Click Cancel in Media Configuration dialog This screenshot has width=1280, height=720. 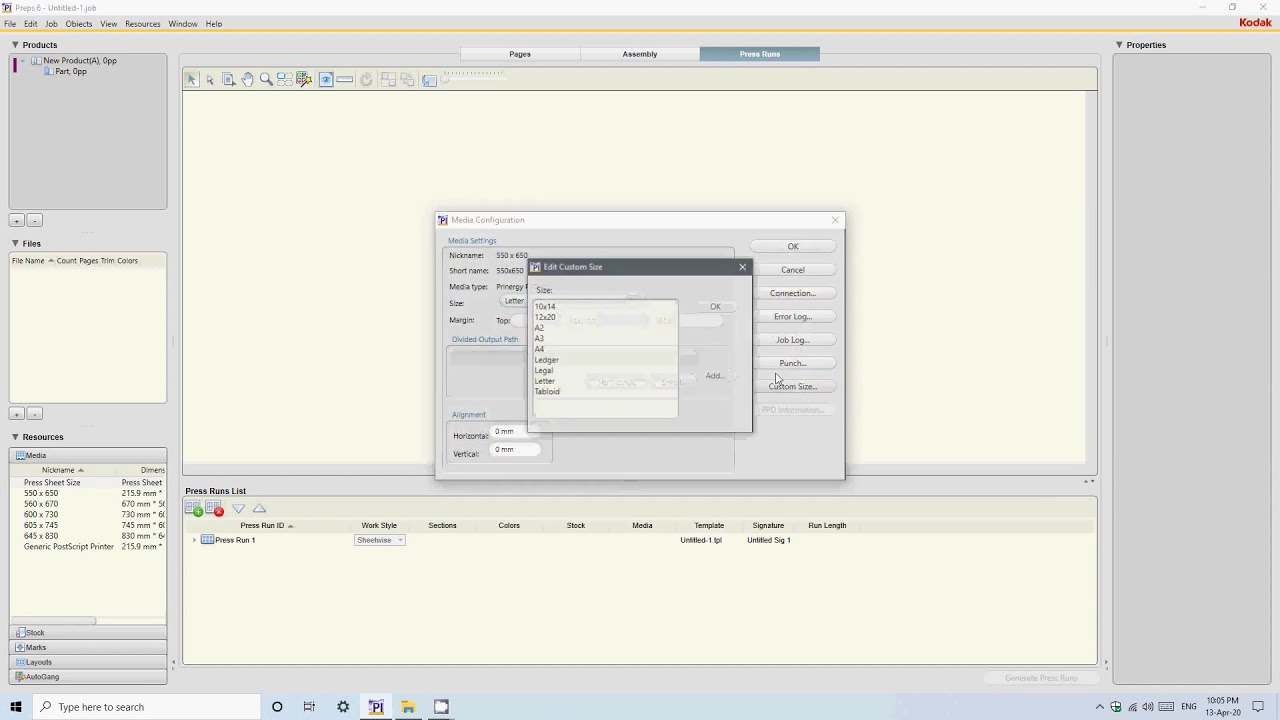(x=793, y=270)
